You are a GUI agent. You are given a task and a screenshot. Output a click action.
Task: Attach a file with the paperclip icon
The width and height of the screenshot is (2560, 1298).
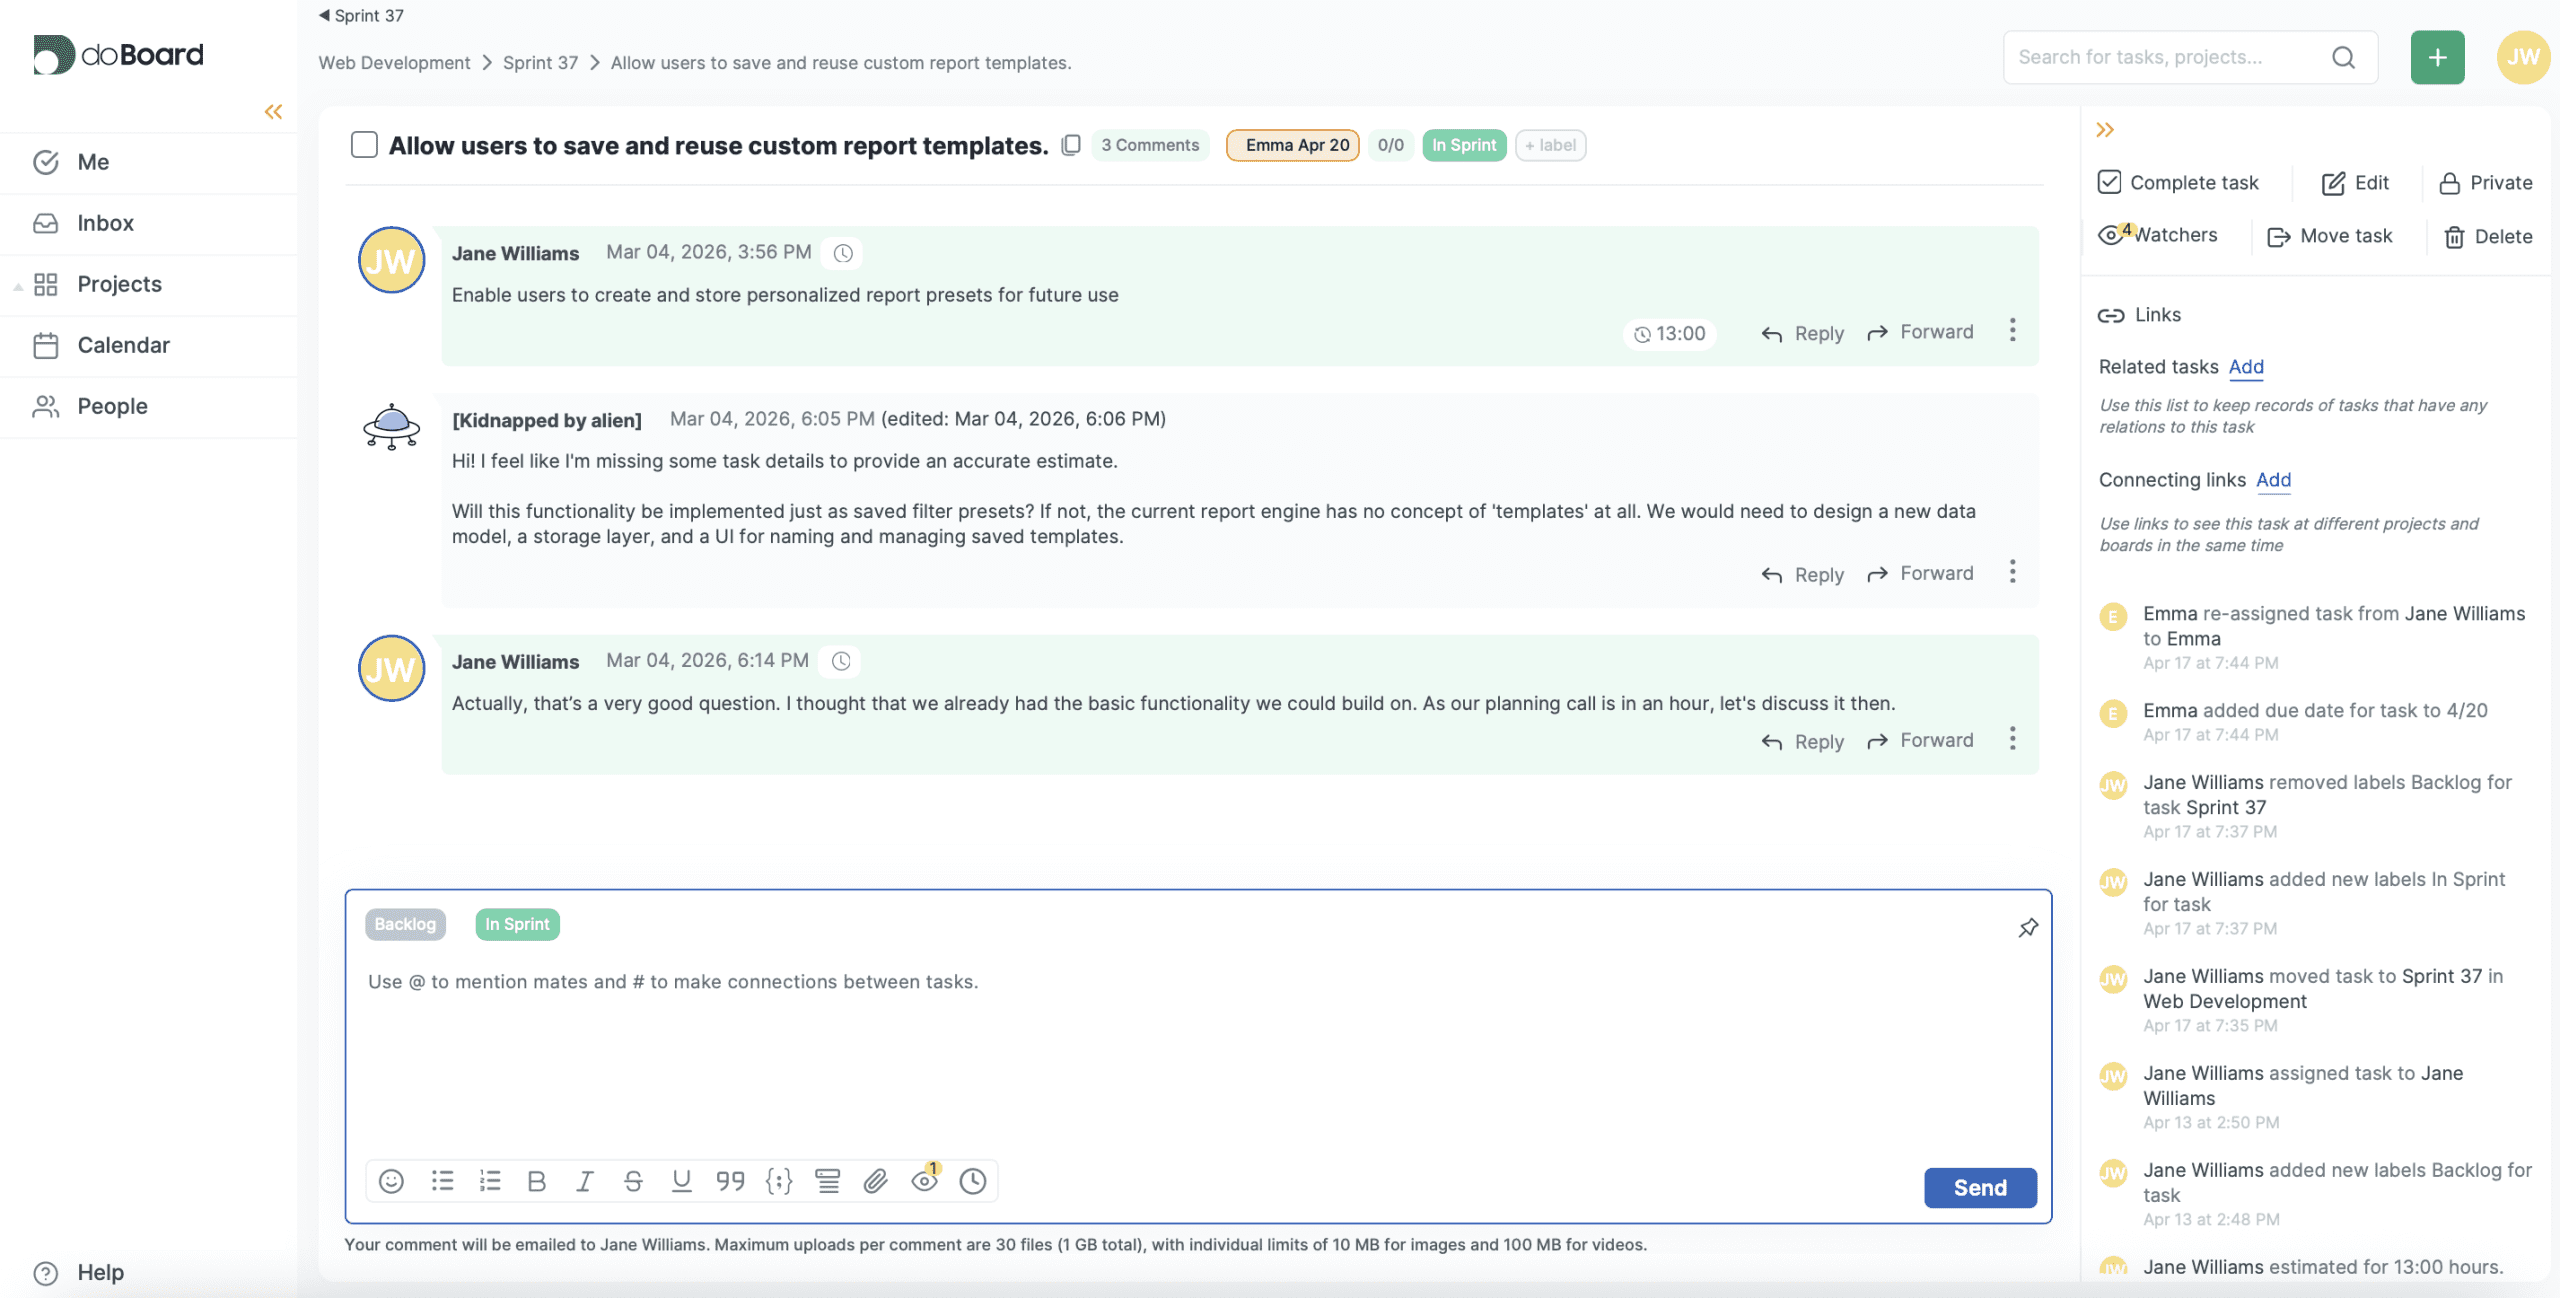click(x=875, y=1181)
